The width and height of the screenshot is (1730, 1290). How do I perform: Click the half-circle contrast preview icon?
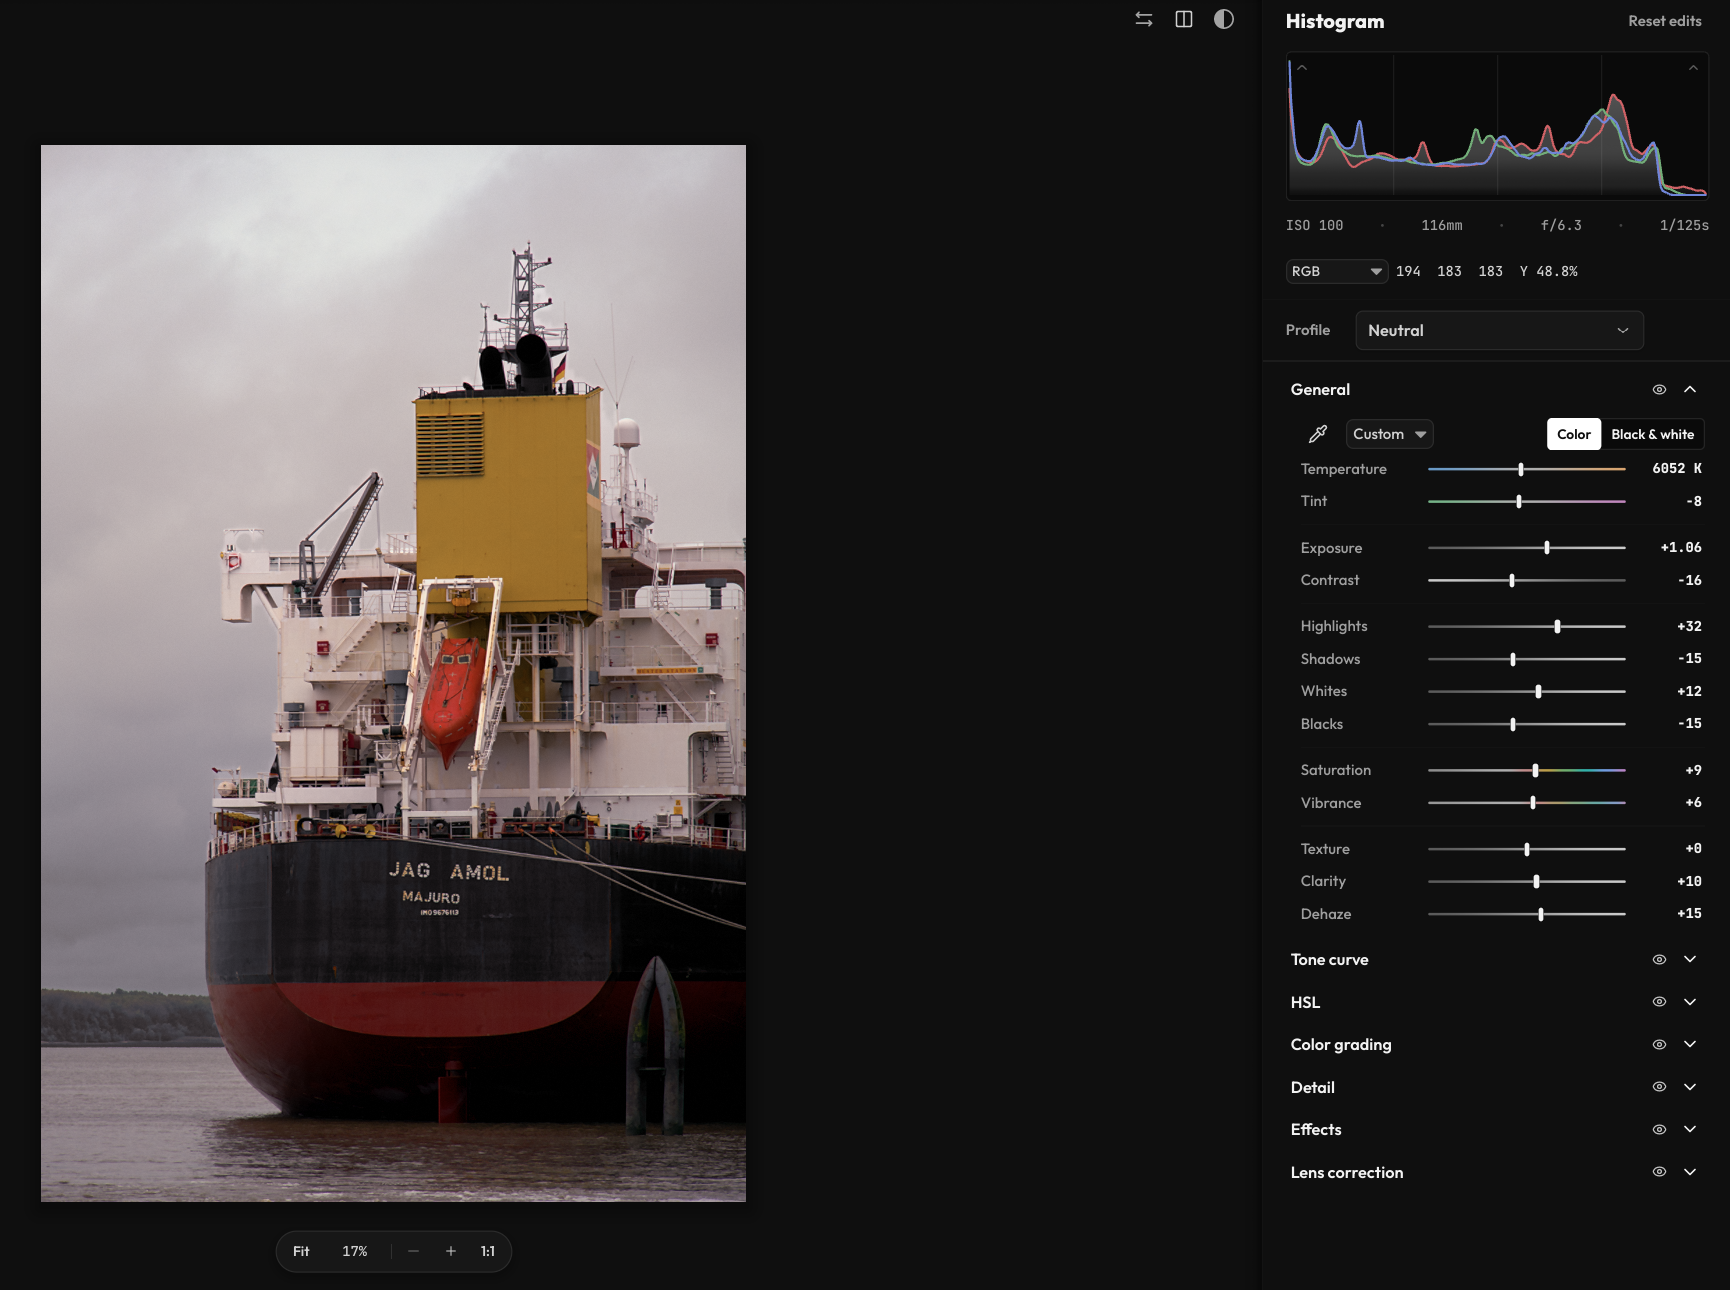pos(1224,19)
